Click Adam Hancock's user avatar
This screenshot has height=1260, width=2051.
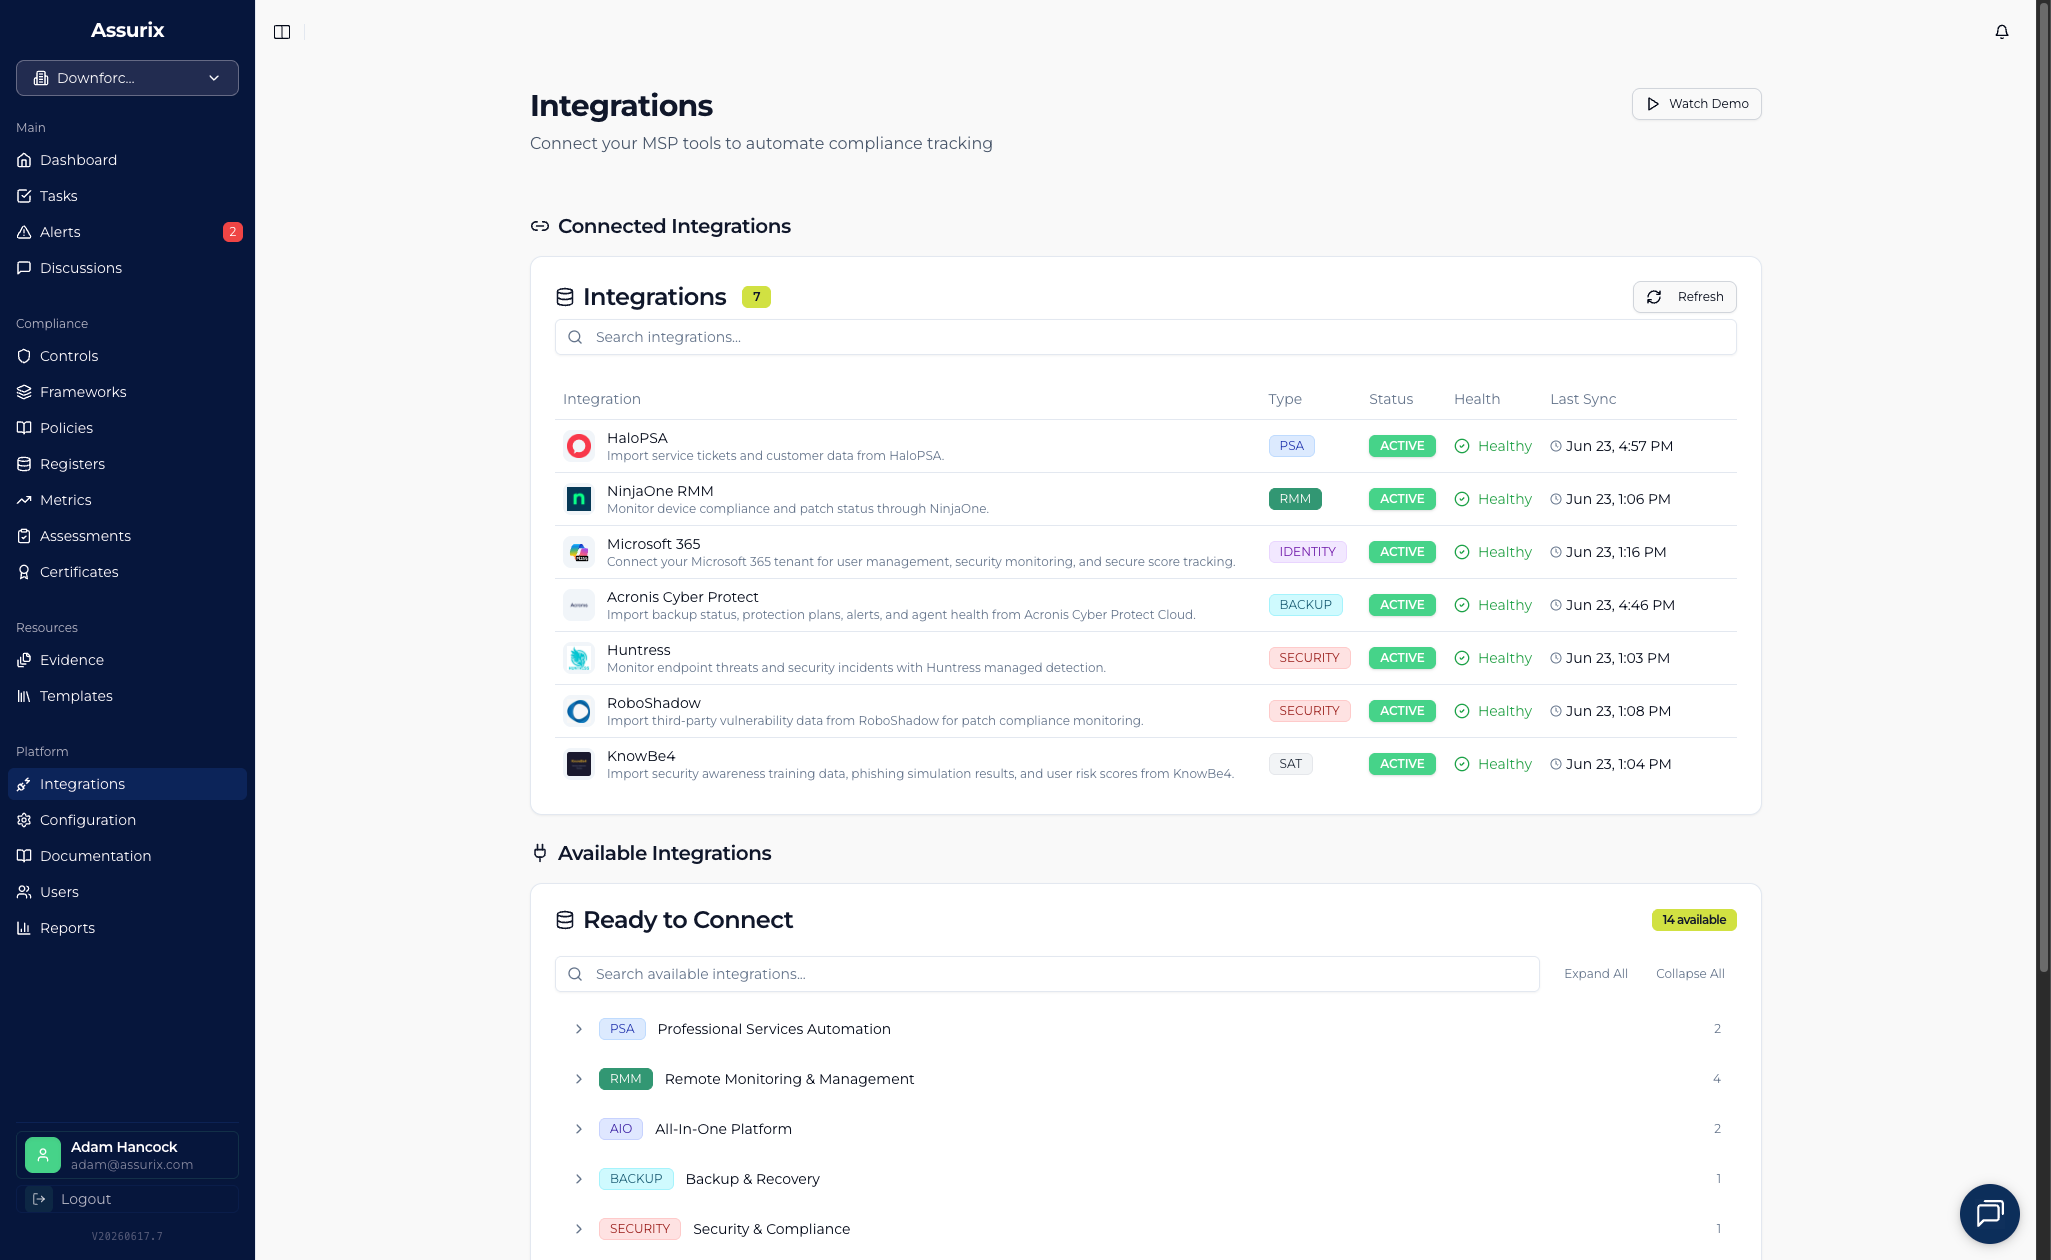tap(43, 1155)
